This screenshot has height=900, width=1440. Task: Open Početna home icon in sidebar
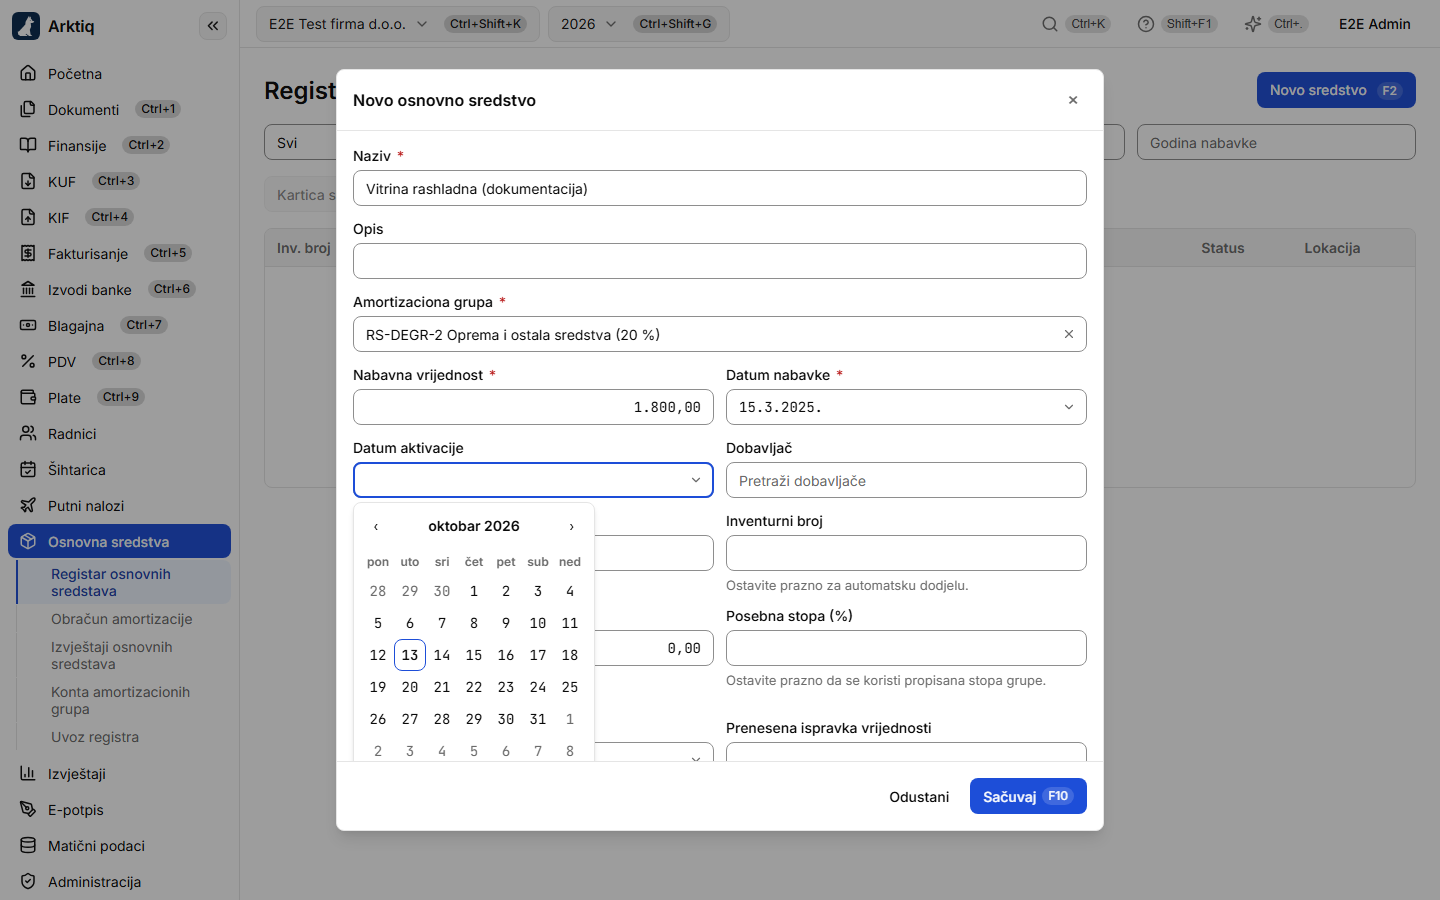[x=28, y=73]
